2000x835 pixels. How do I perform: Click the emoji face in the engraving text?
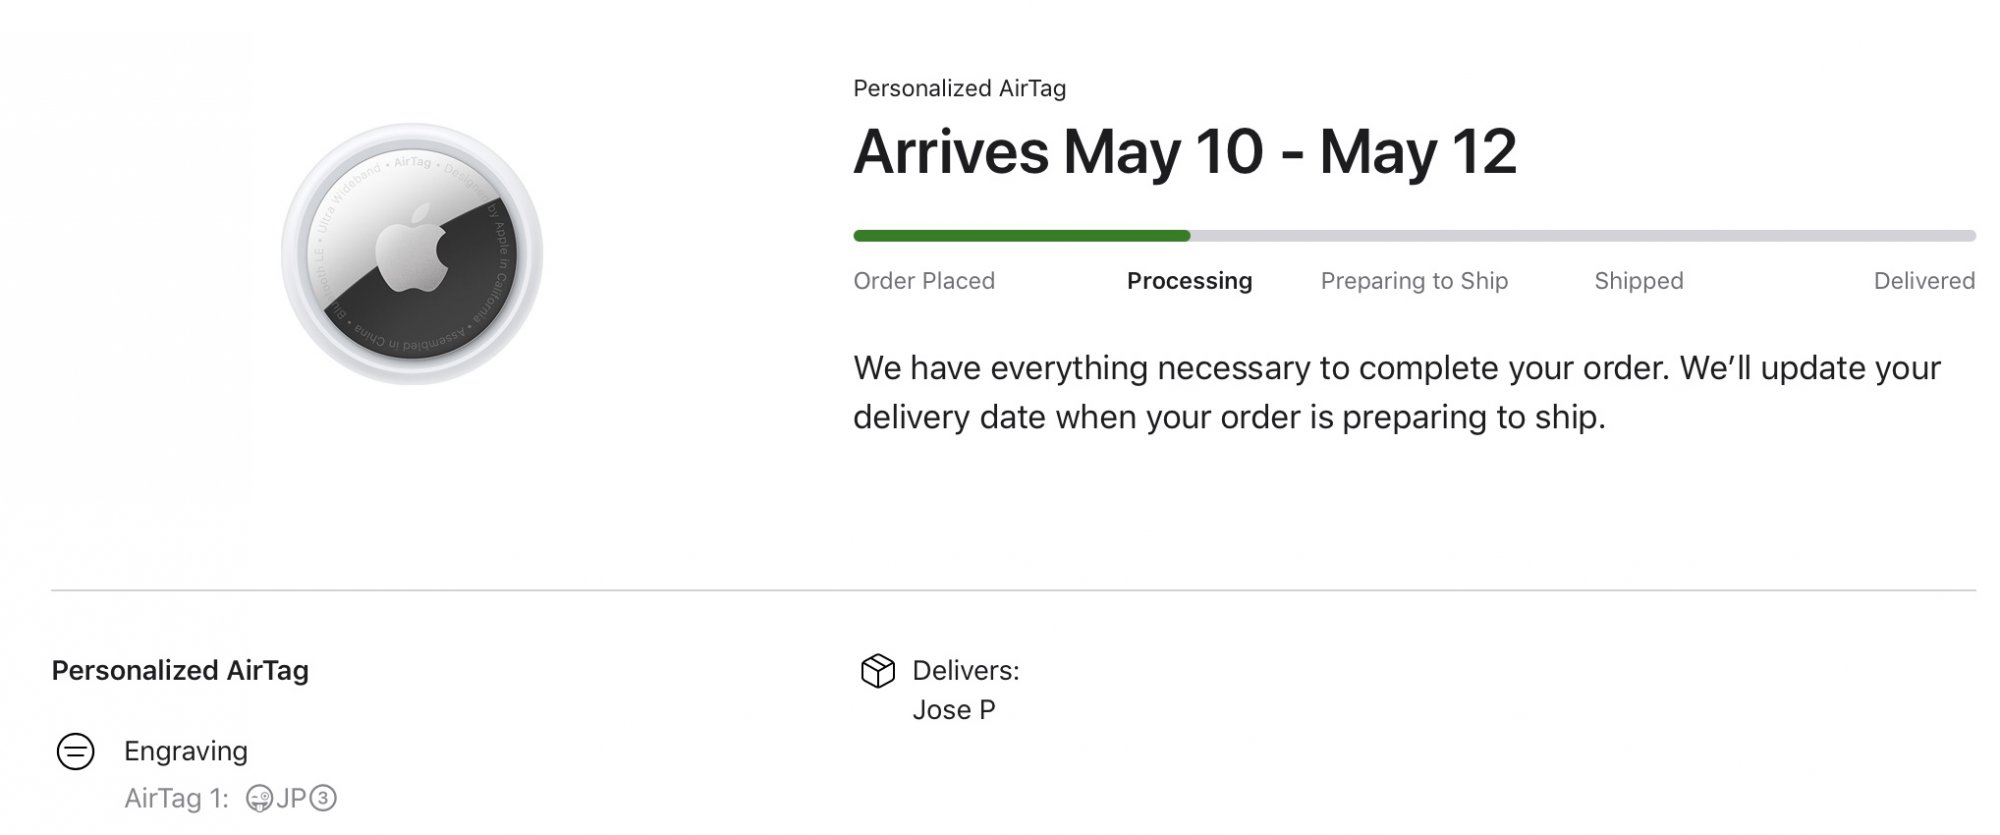(259, 799)
